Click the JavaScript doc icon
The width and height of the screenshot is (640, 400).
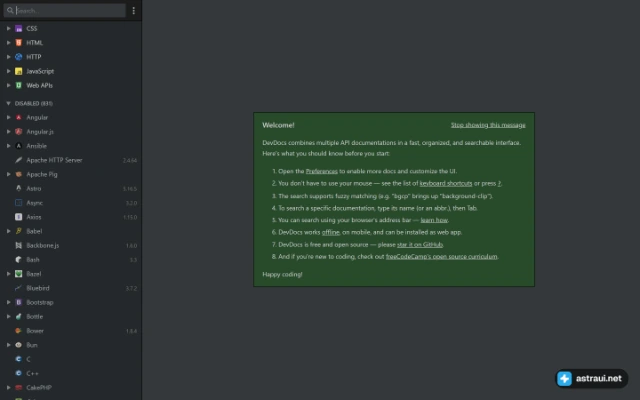(x=18, y=71)
